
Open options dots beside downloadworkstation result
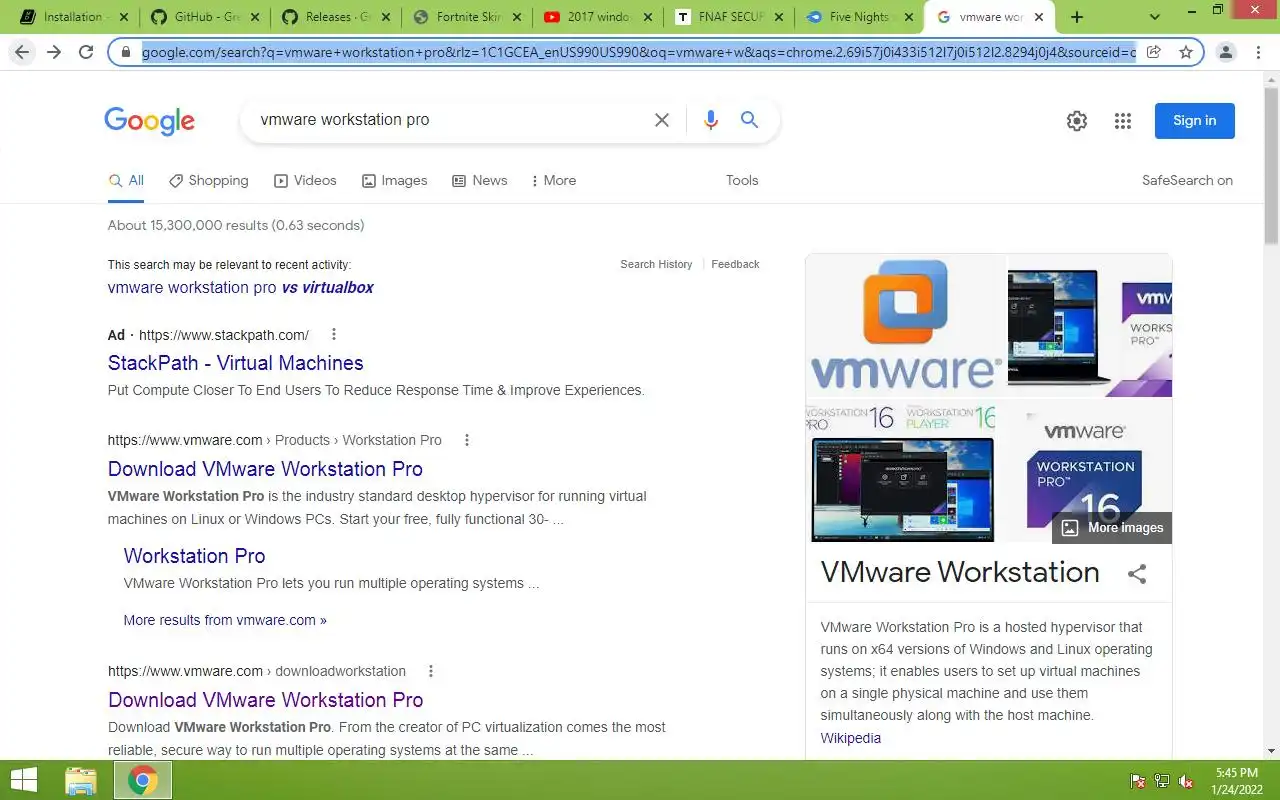click(431, 671)
